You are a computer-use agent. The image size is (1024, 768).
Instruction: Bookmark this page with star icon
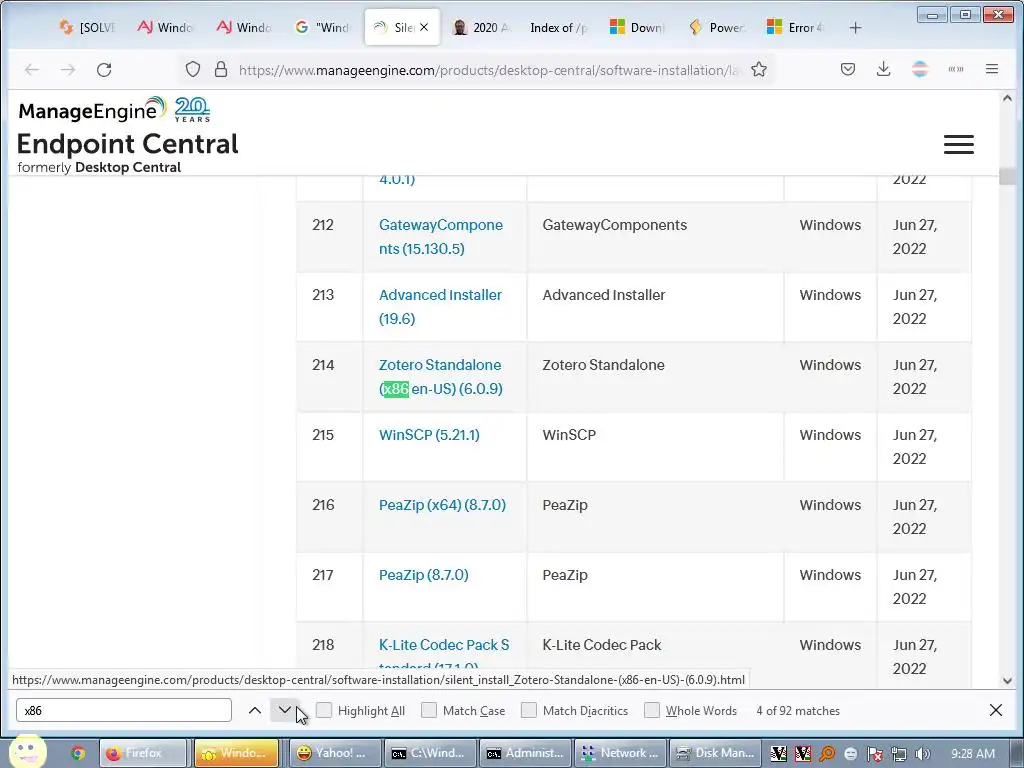(758, 69)
